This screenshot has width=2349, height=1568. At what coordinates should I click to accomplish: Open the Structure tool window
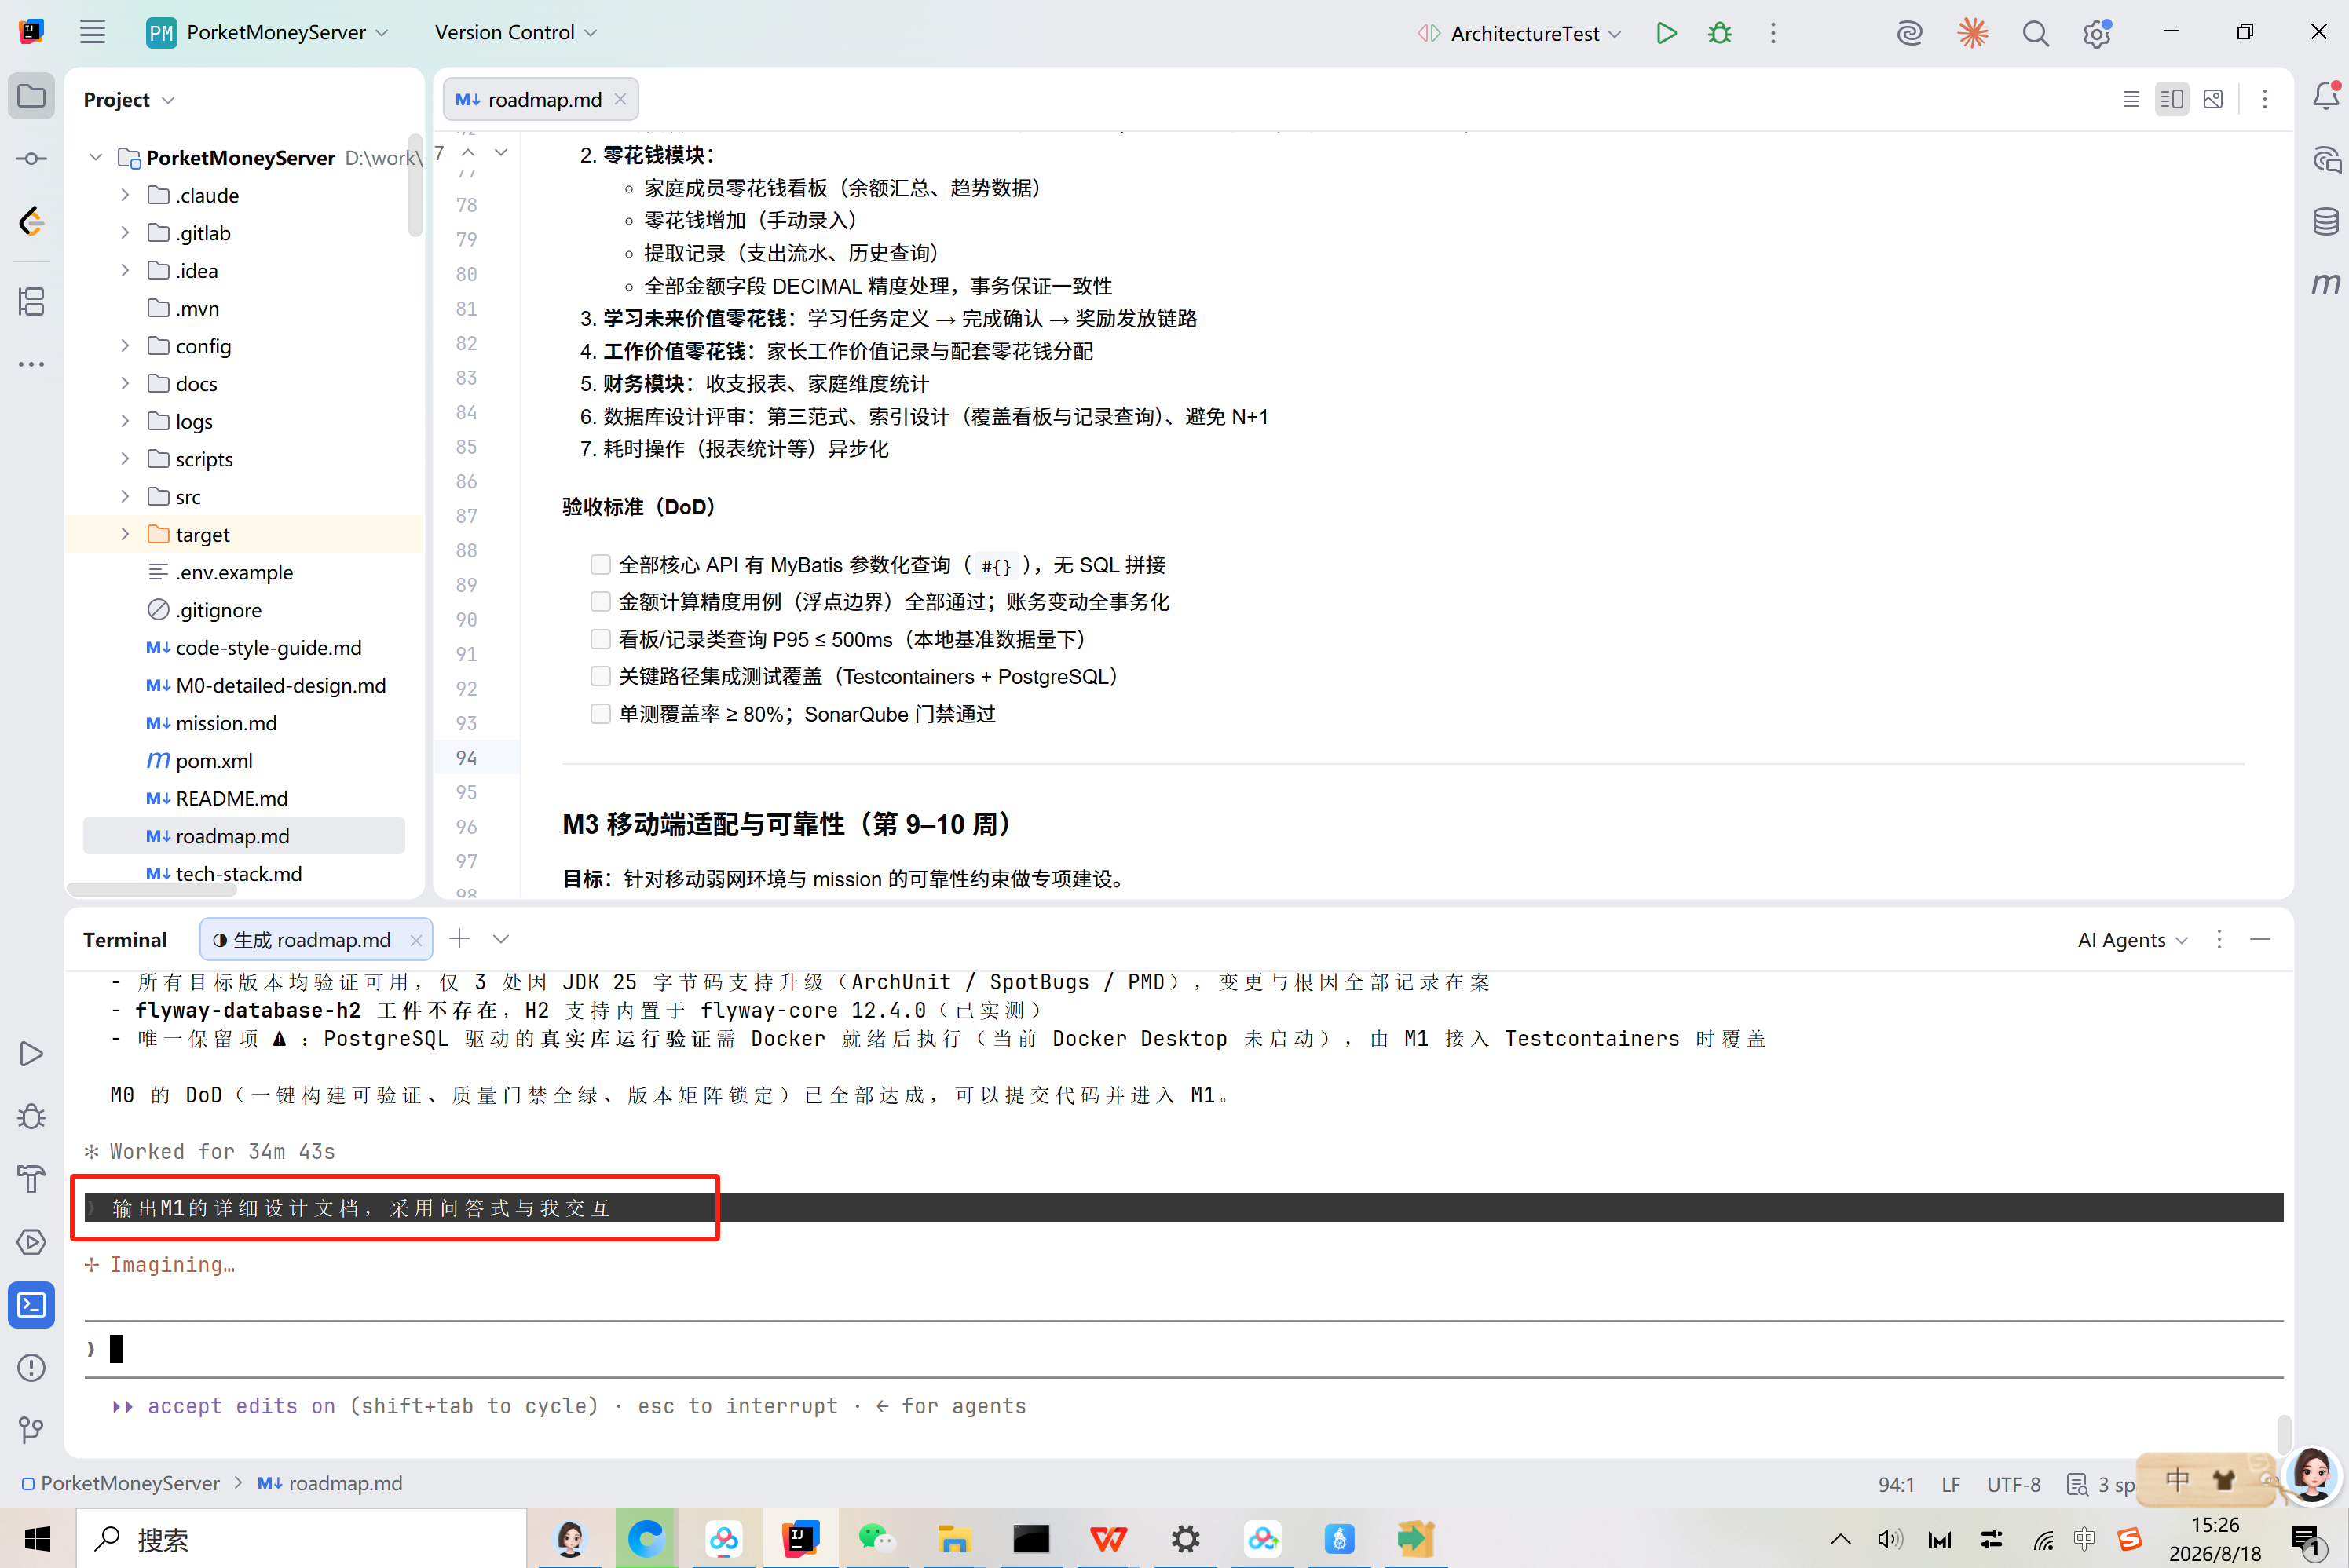[x=31, y=301]
